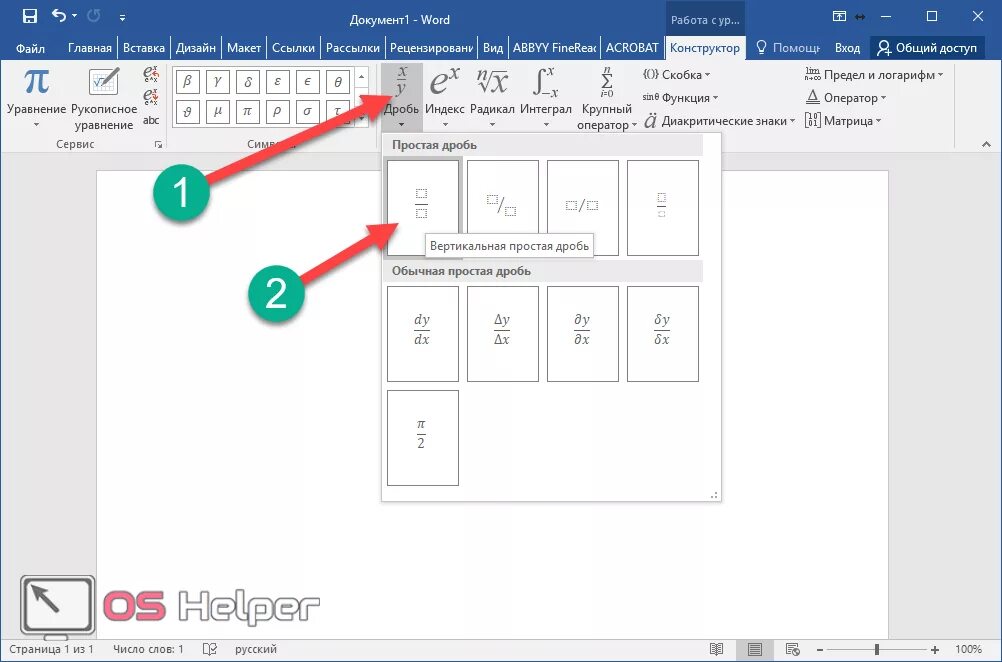Click the Страница 1 из 1 status indicator
The image size is (1002, 662).
[51, 649]
